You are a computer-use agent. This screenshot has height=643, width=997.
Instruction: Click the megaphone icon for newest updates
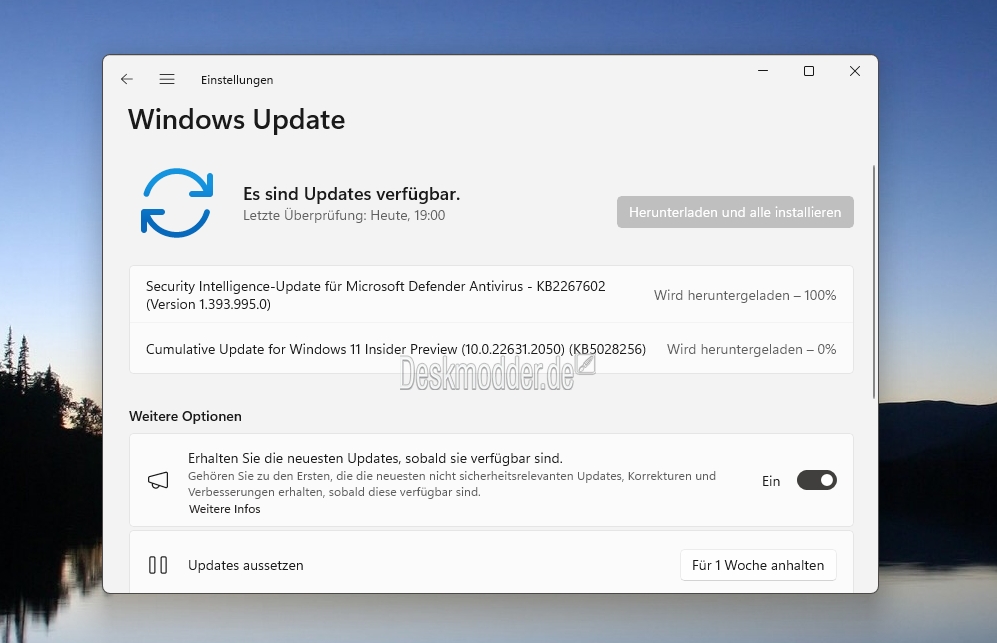point(158,480)
